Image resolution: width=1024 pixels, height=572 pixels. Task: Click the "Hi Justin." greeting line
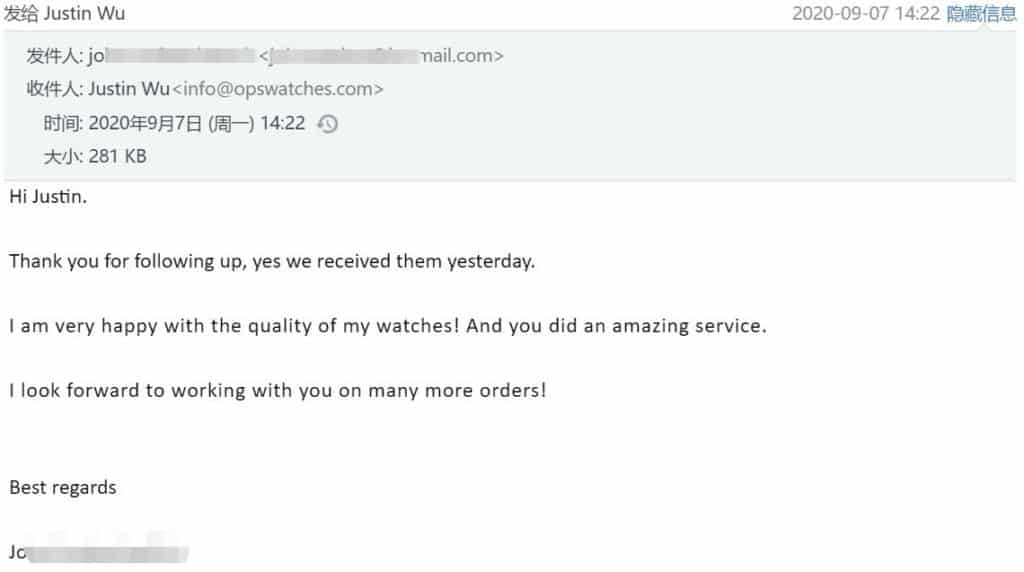point(48,197)
